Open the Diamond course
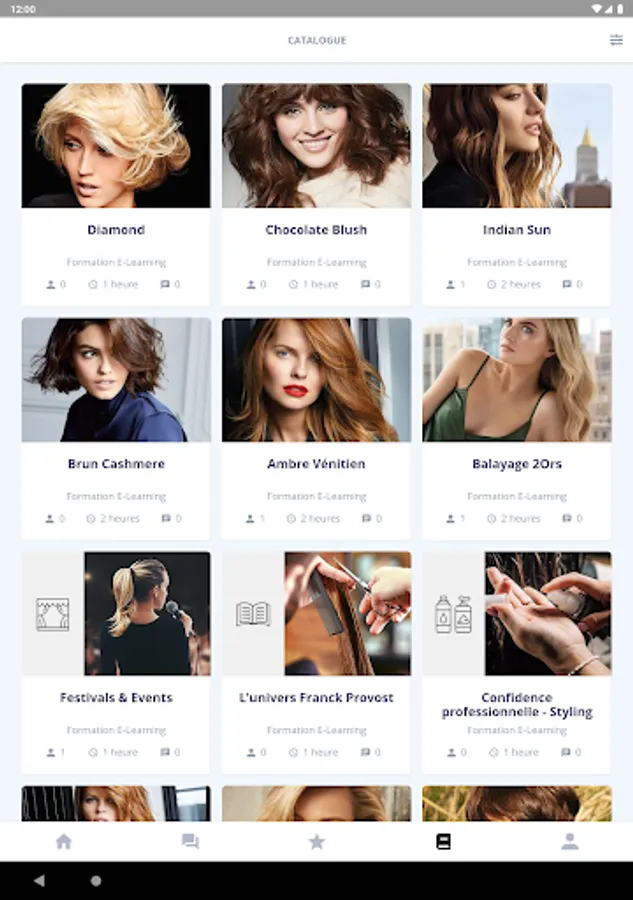This screenshot has width=633, height=900. 116,194
